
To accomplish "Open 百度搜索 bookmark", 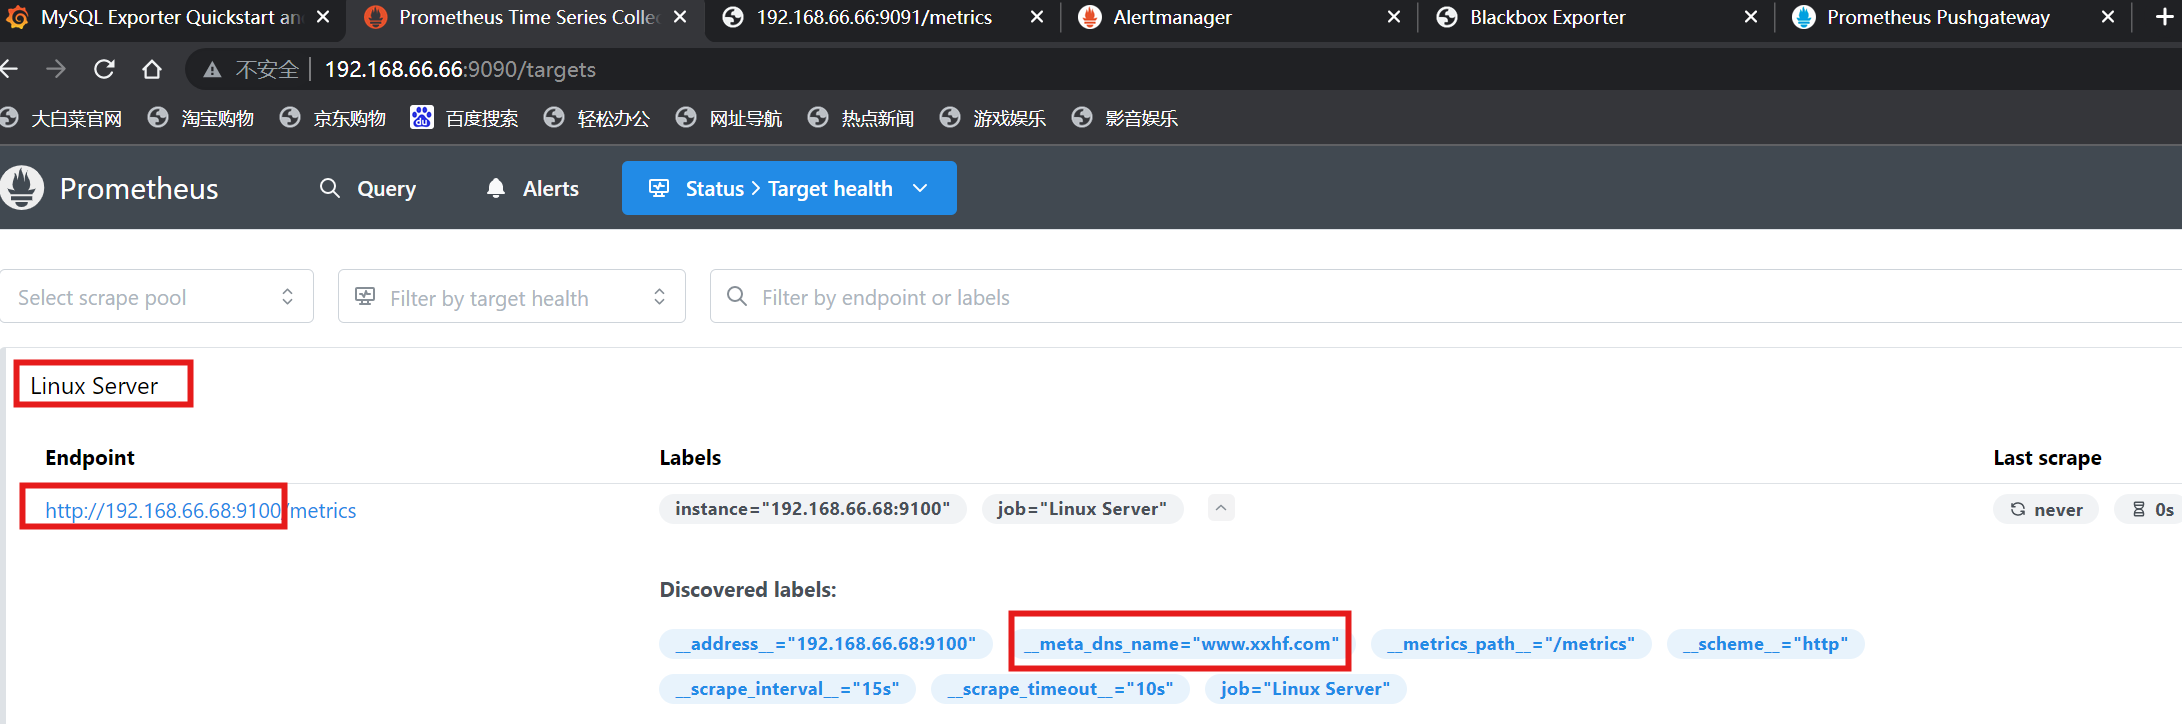I will pyautogui.click(x=465, y=118).
